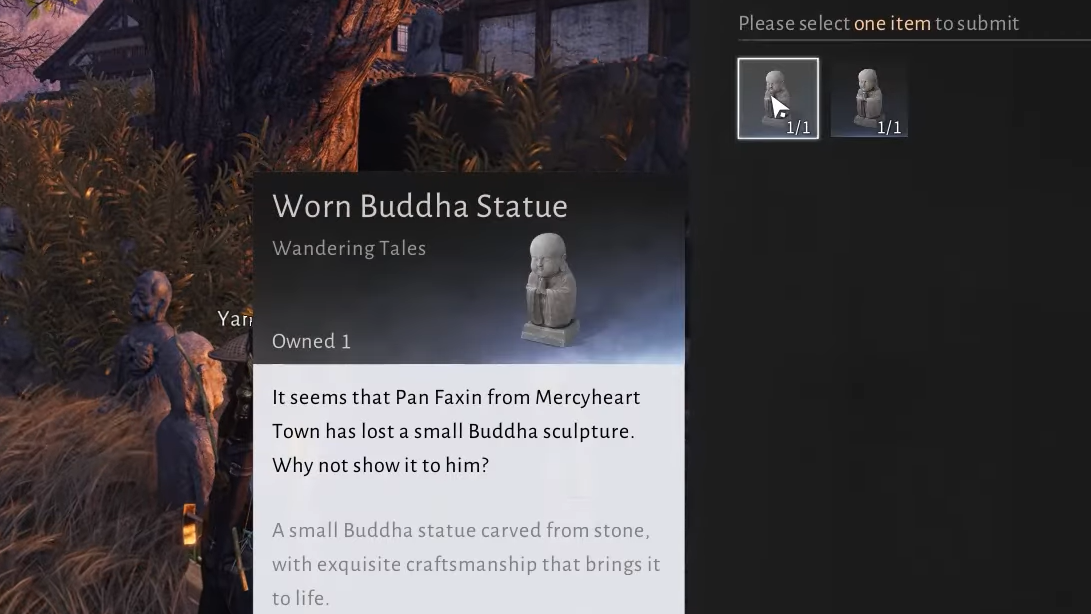Choose the second unselected Buddha statue slot

click(869, 98)
